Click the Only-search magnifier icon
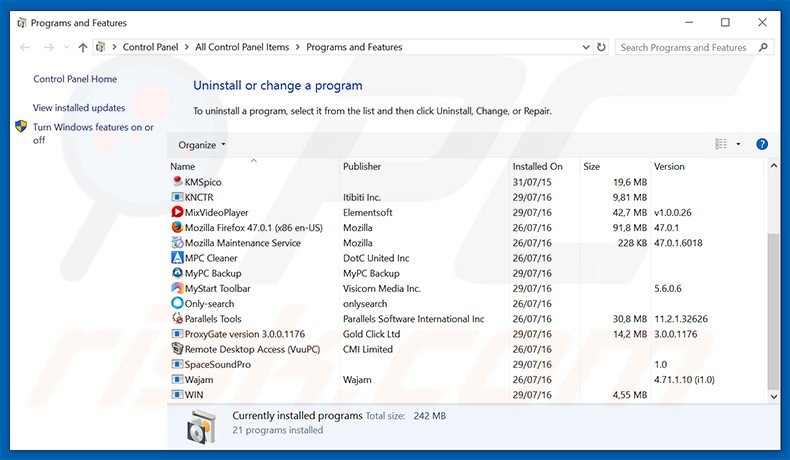The height and width of the screenshot is (460, 790). [x=177, y=303]
